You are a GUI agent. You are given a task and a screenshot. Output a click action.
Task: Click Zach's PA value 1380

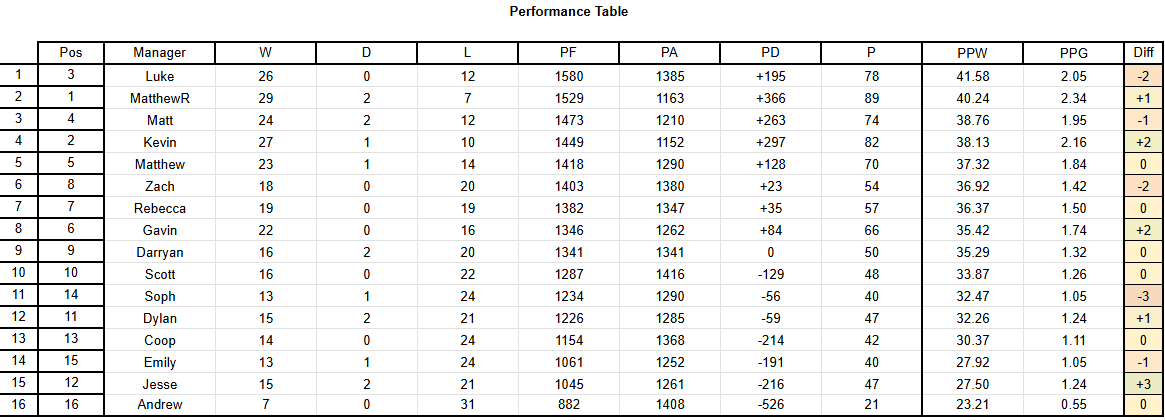(669, 187)
